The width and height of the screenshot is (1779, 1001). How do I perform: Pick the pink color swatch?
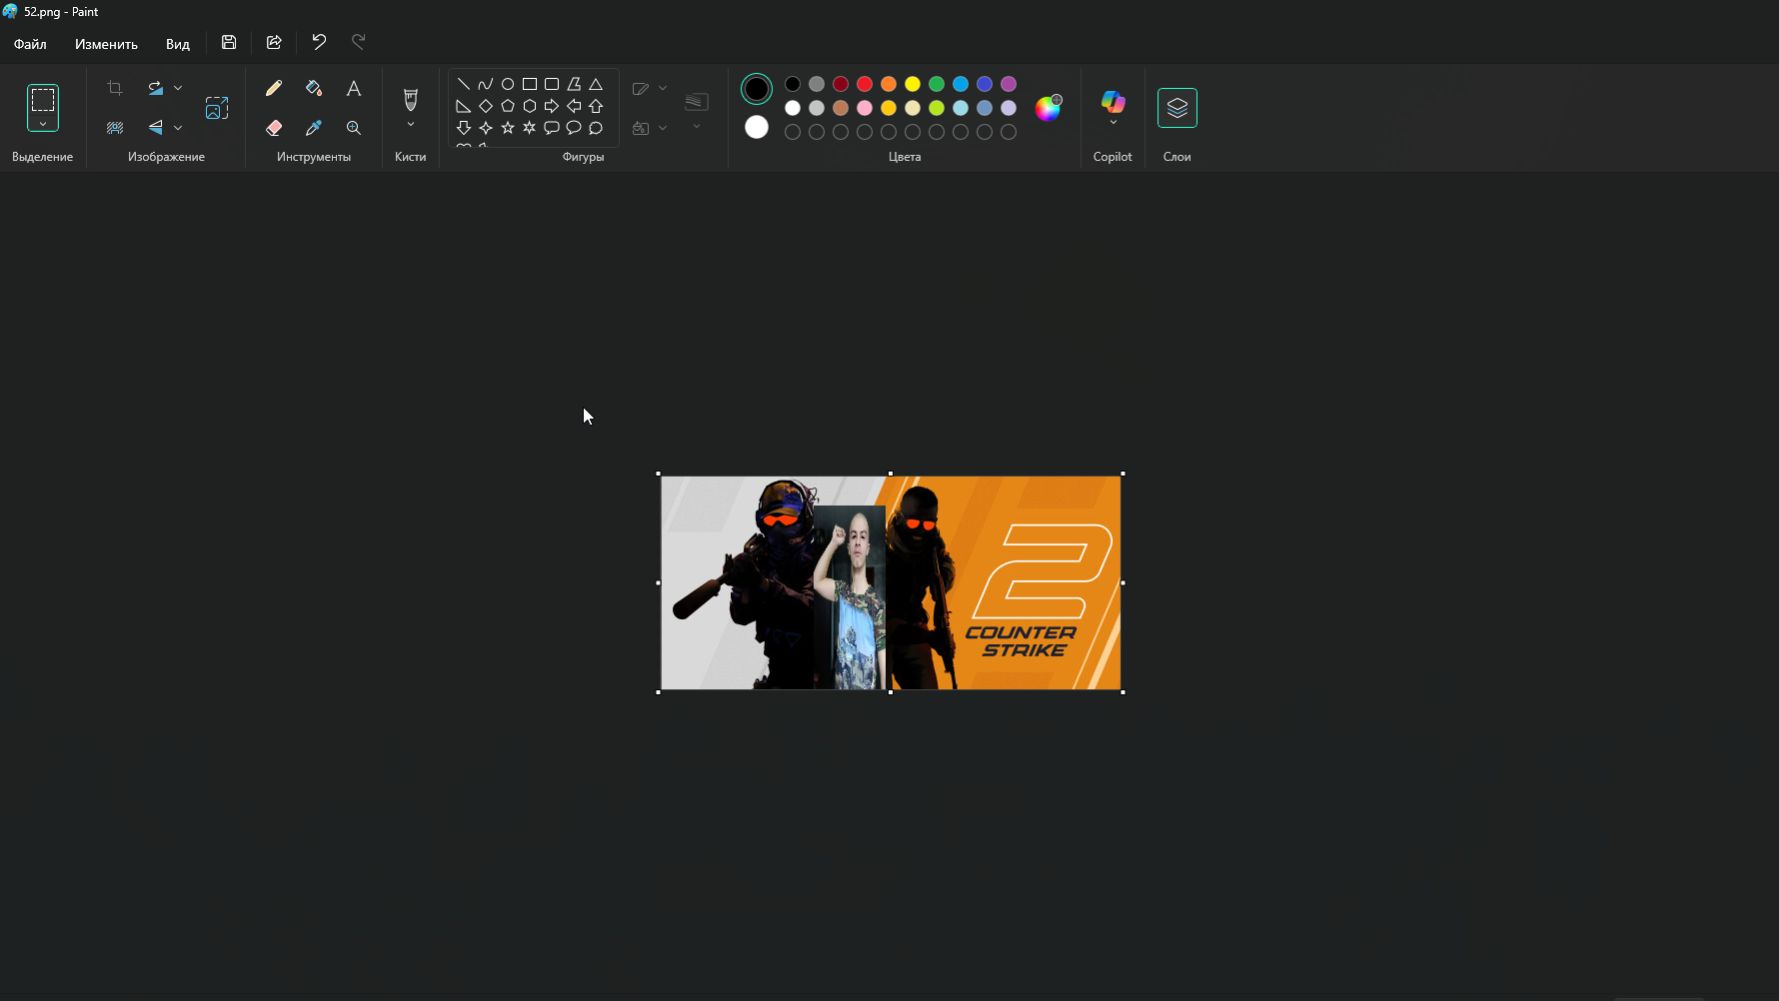click(x=864, y=108)
